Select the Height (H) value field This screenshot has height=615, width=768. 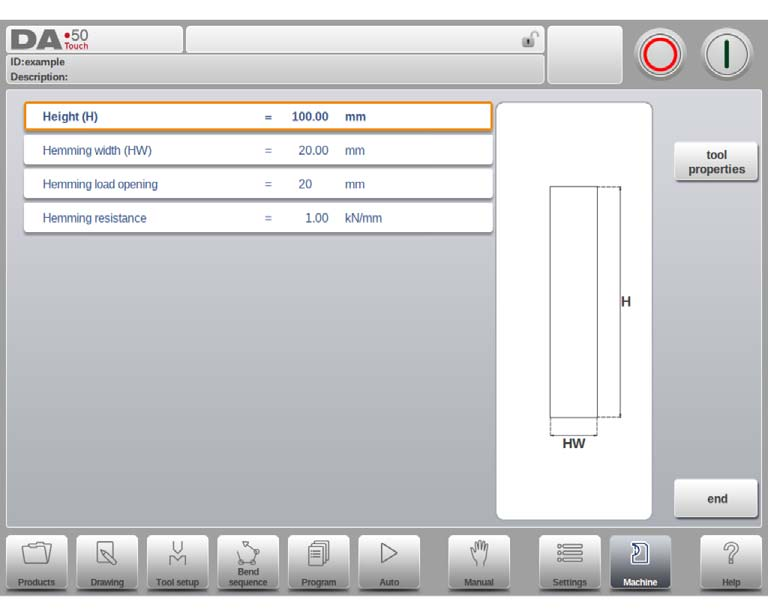[x=258, y=117]
